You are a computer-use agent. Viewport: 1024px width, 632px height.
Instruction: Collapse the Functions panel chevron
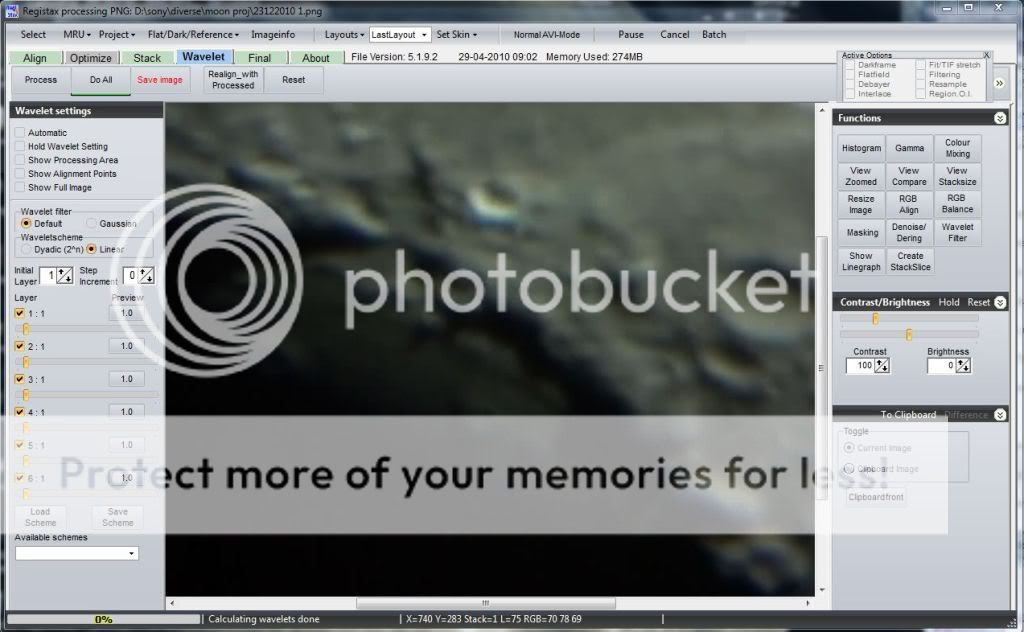1000,118
